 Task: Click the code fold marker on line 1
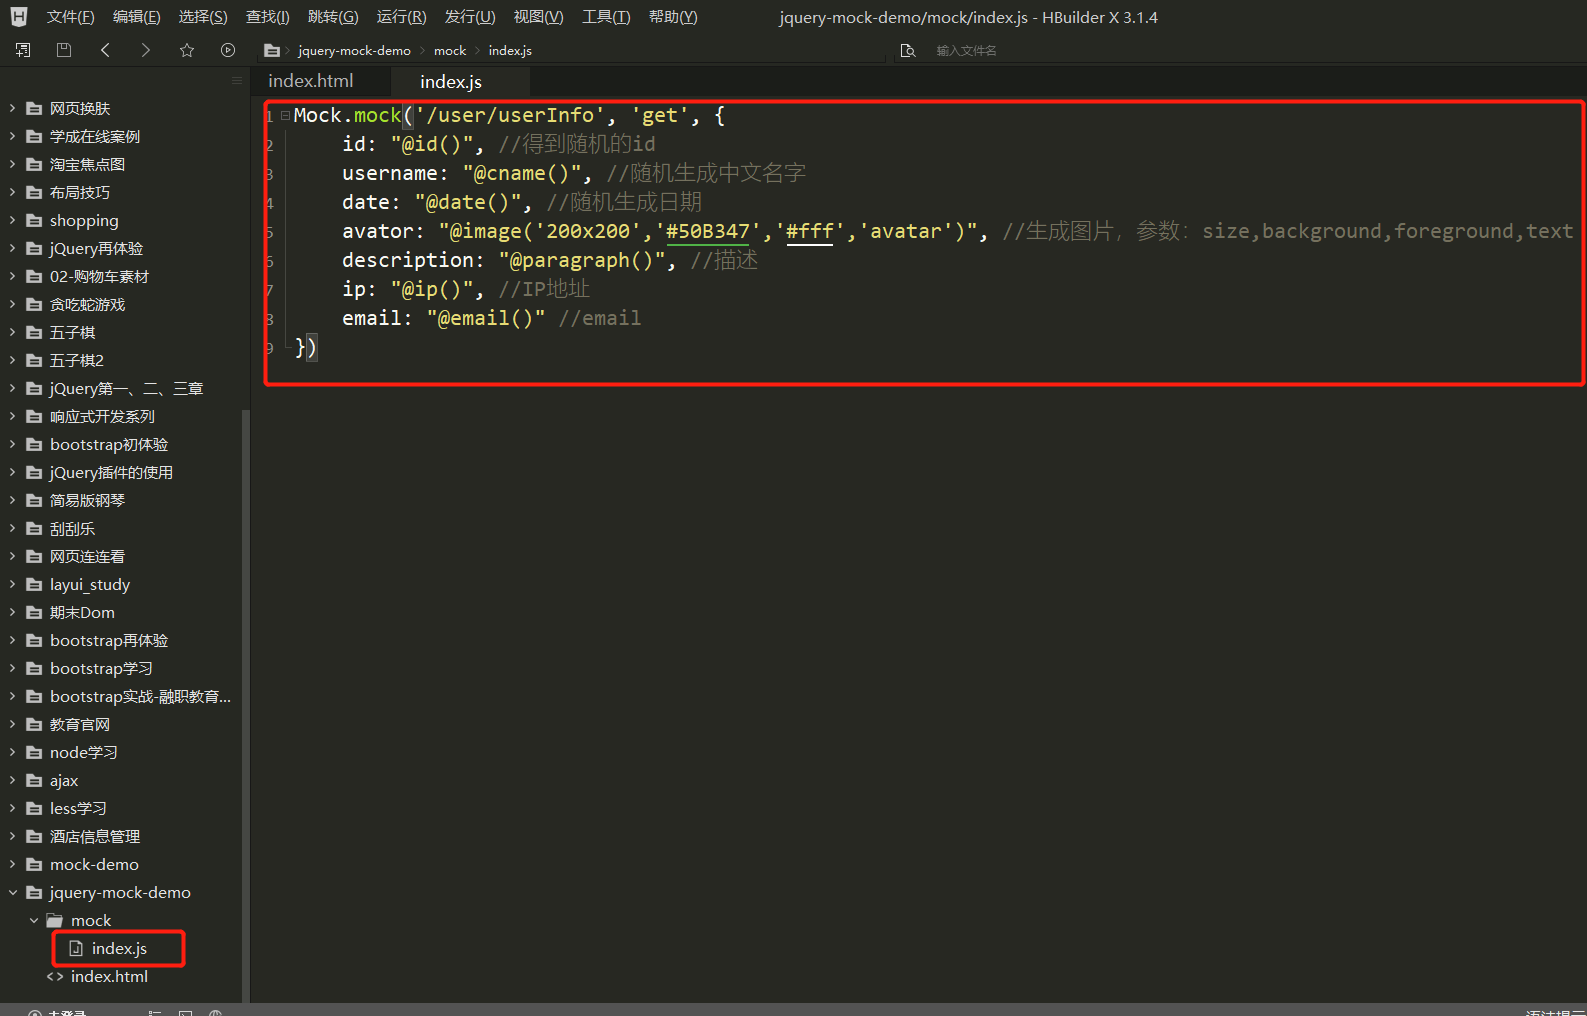click(285, 116)
